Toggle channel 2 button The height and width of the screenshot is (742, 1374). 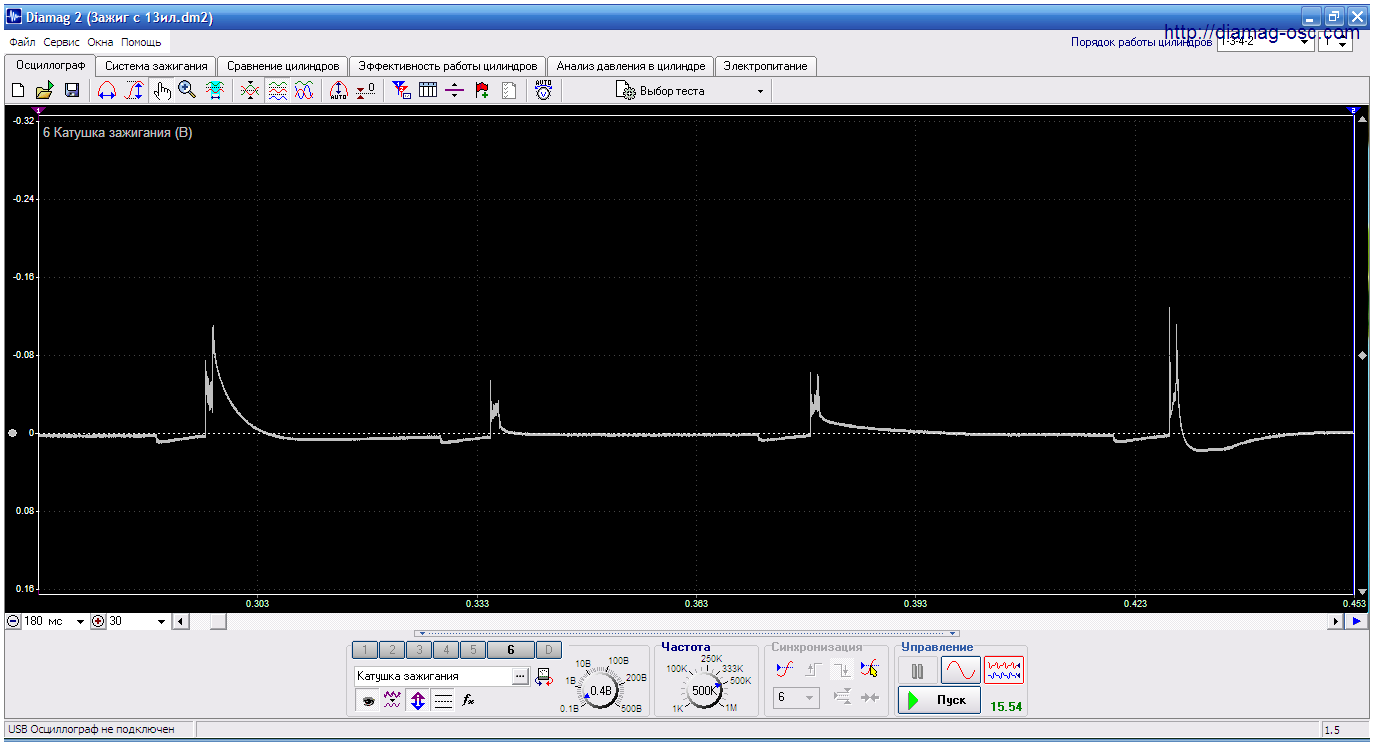pos(392,650)
